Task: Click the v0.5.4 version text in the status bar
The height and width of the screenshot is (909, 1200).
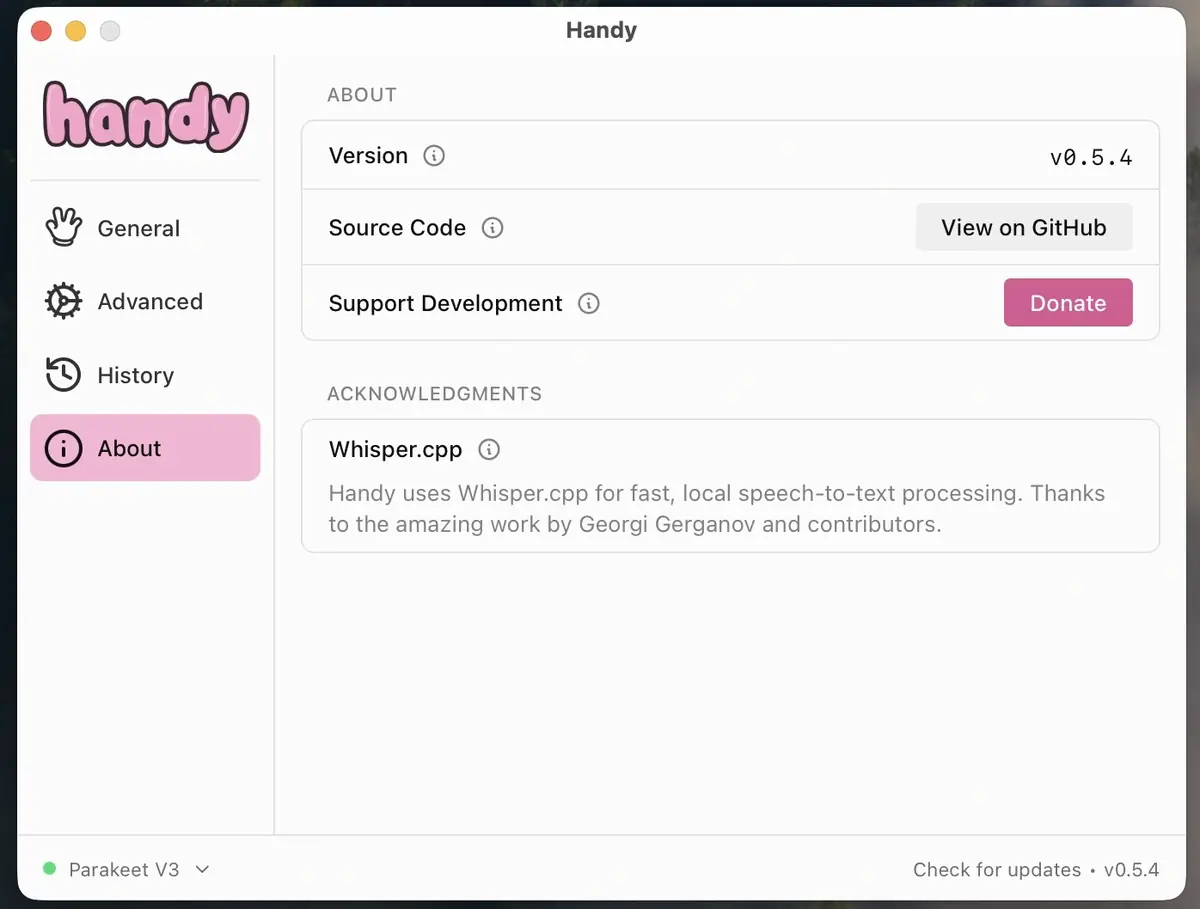Action: tap(1131, 870)
